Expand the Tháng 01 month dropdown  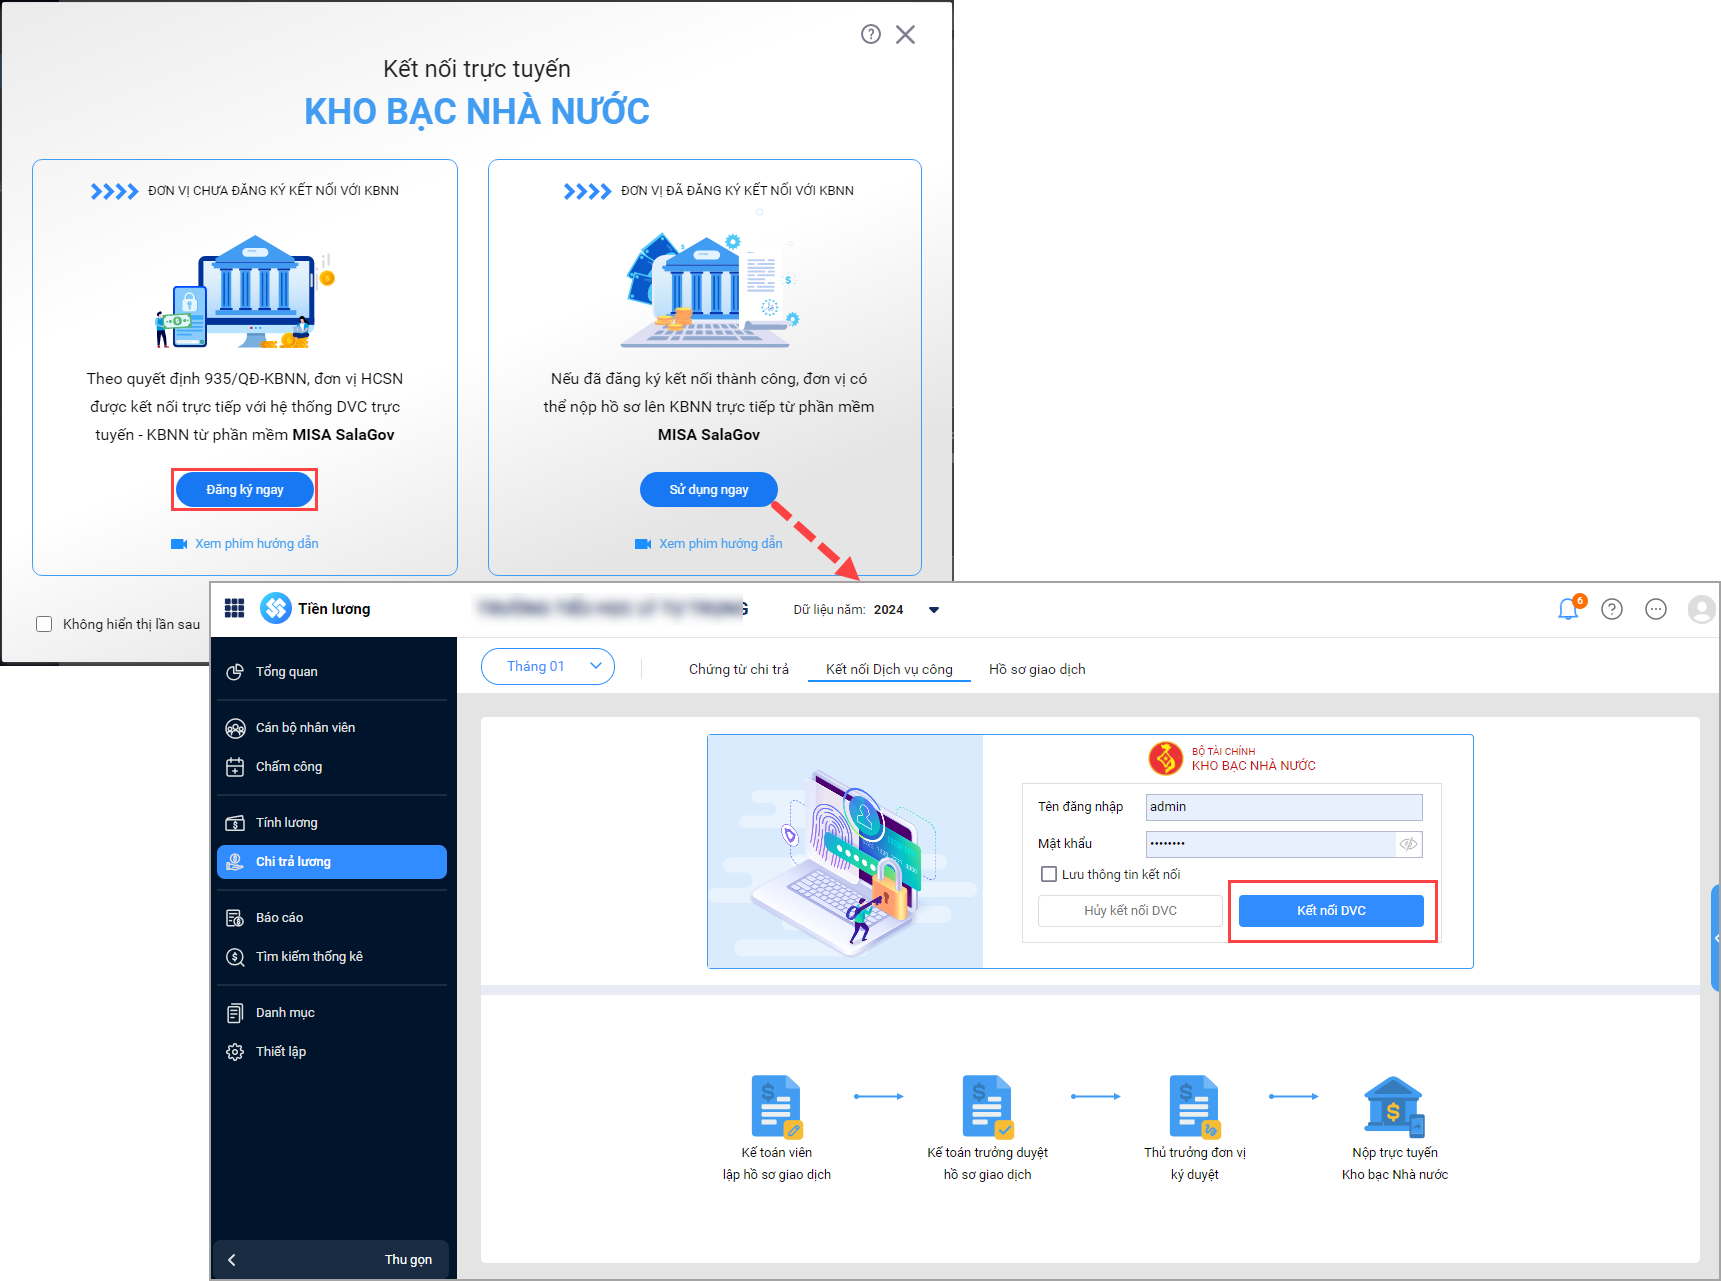548,667
